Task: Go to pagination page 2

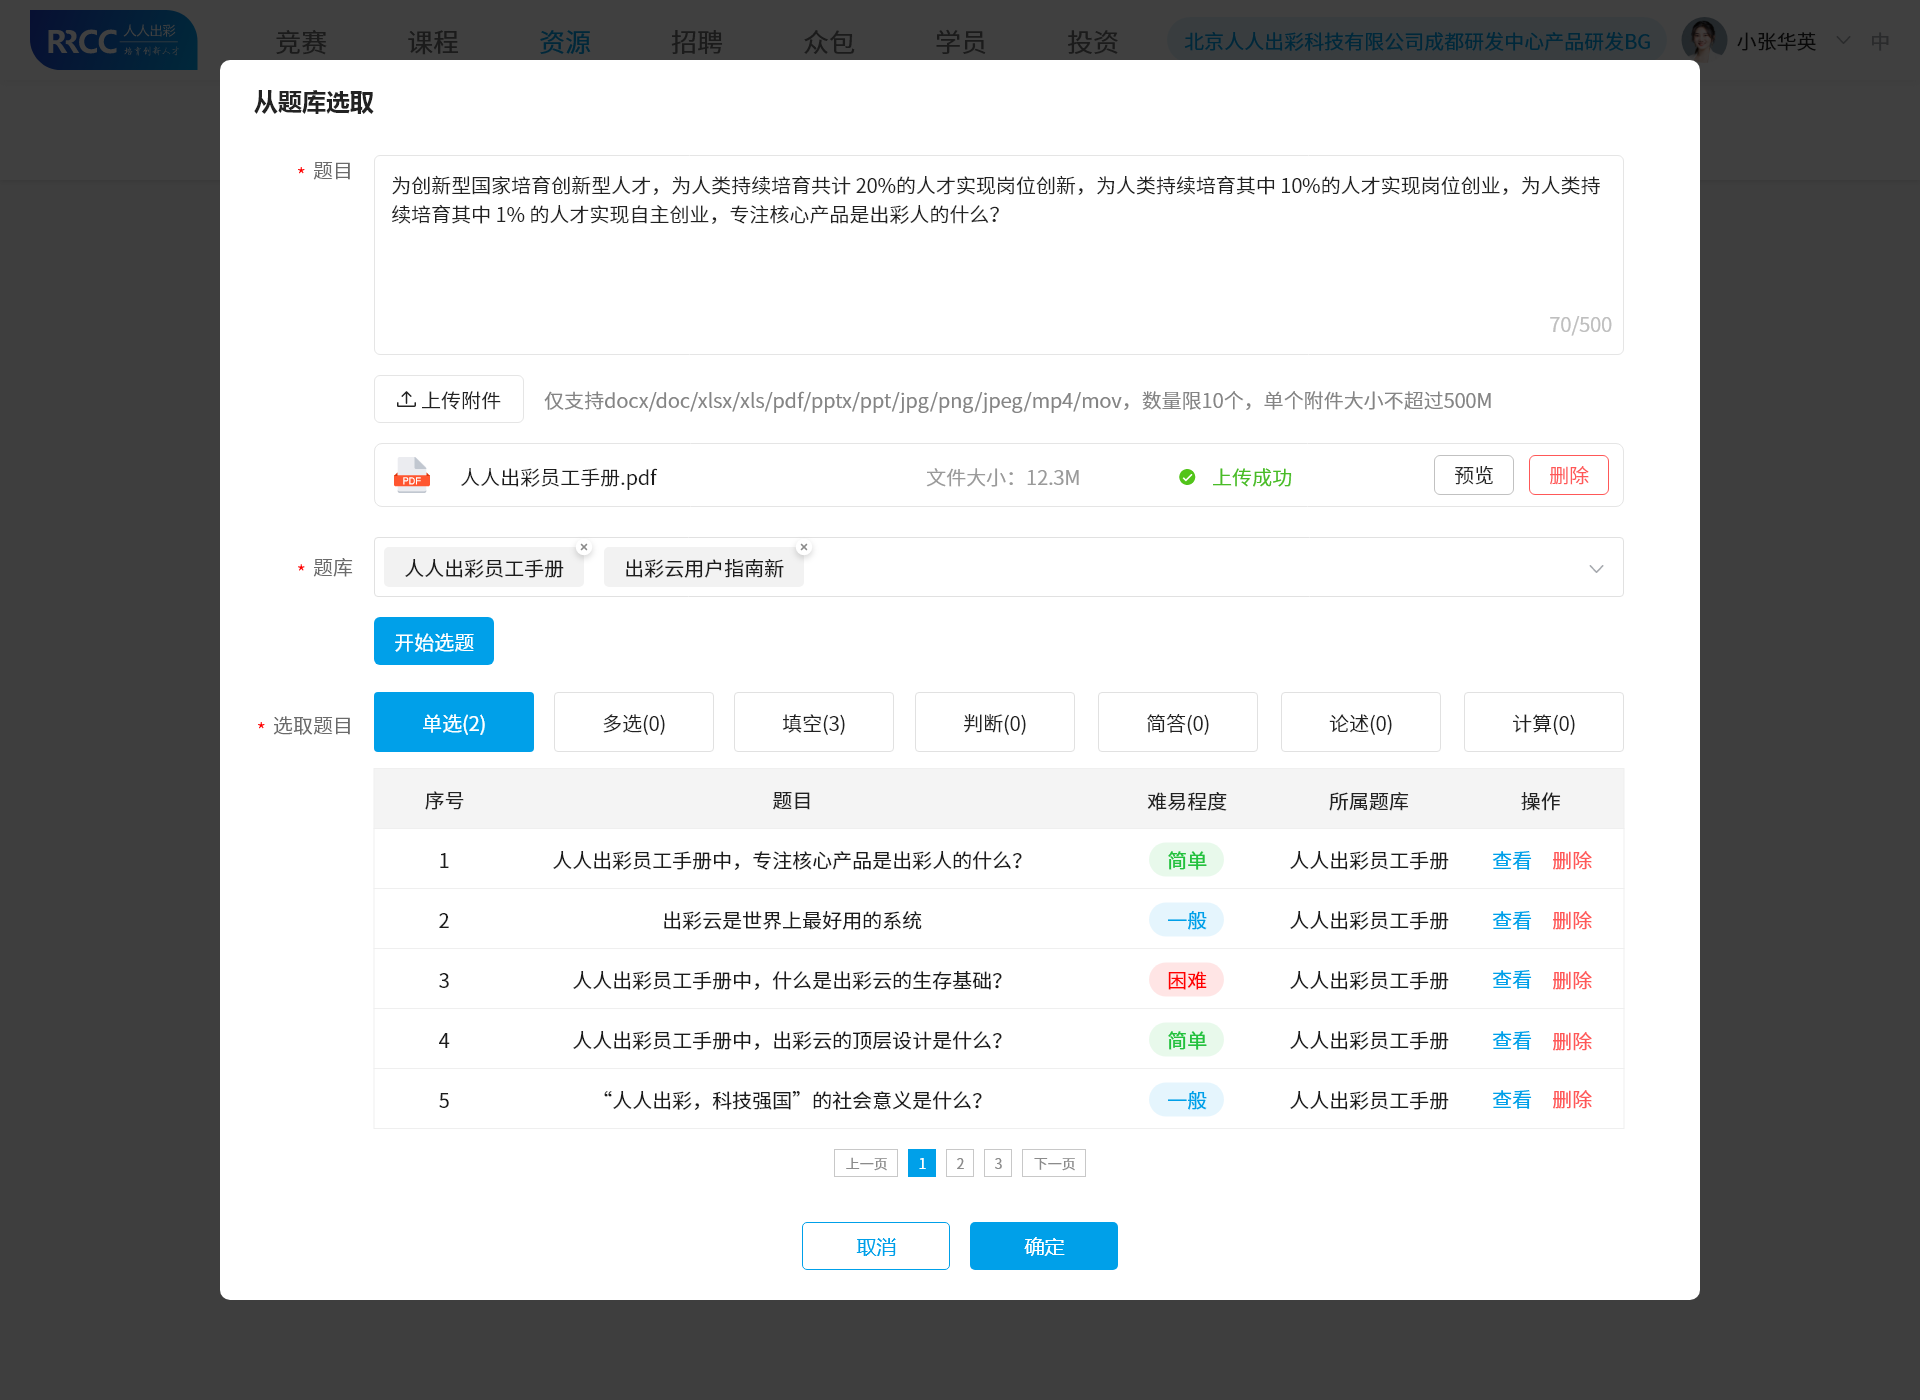Action: pyautogui.click(x=960, y=1163)
